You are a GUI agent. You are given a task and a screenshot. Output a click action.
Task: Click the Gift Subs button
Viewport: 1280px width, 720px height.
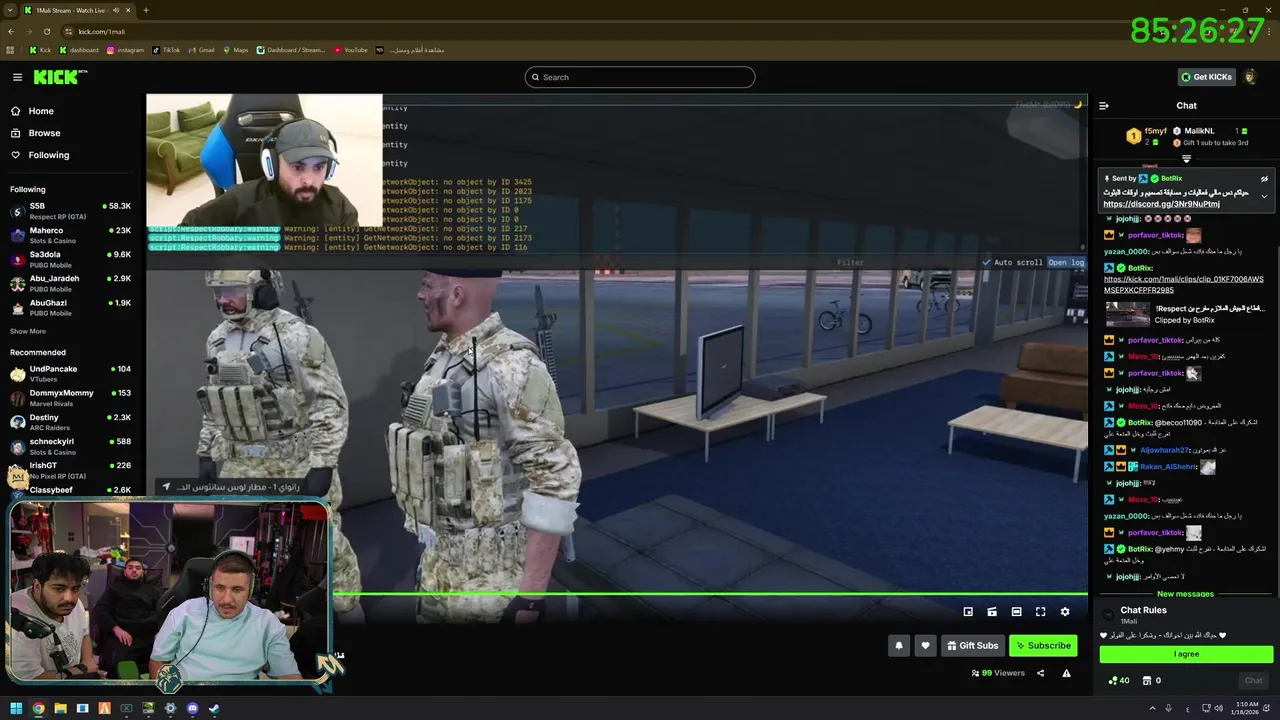(973, 646)
